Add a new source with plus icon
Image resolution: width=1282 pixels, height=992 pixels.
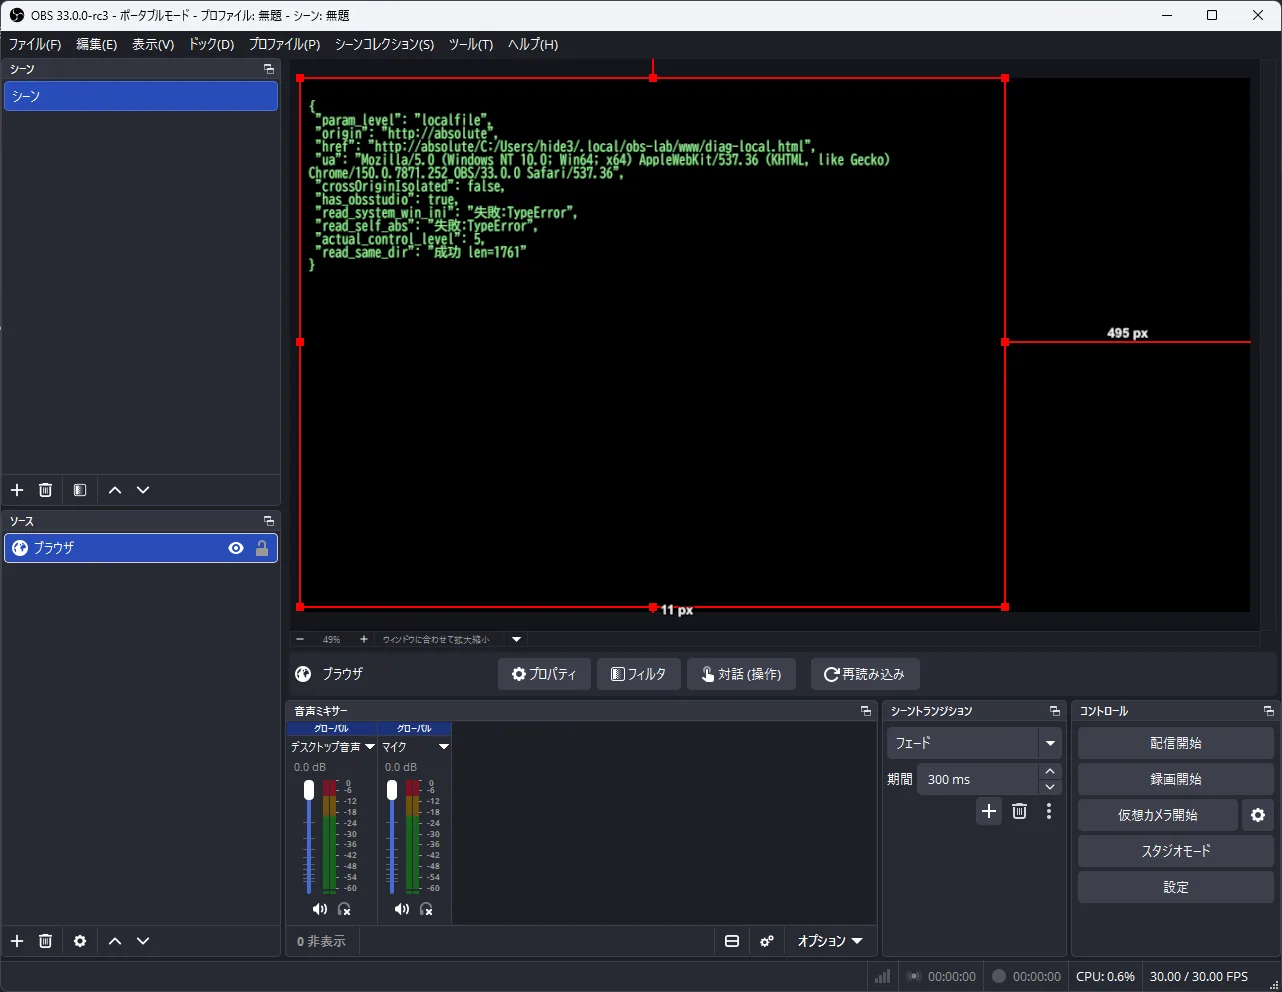click(17, 941)
